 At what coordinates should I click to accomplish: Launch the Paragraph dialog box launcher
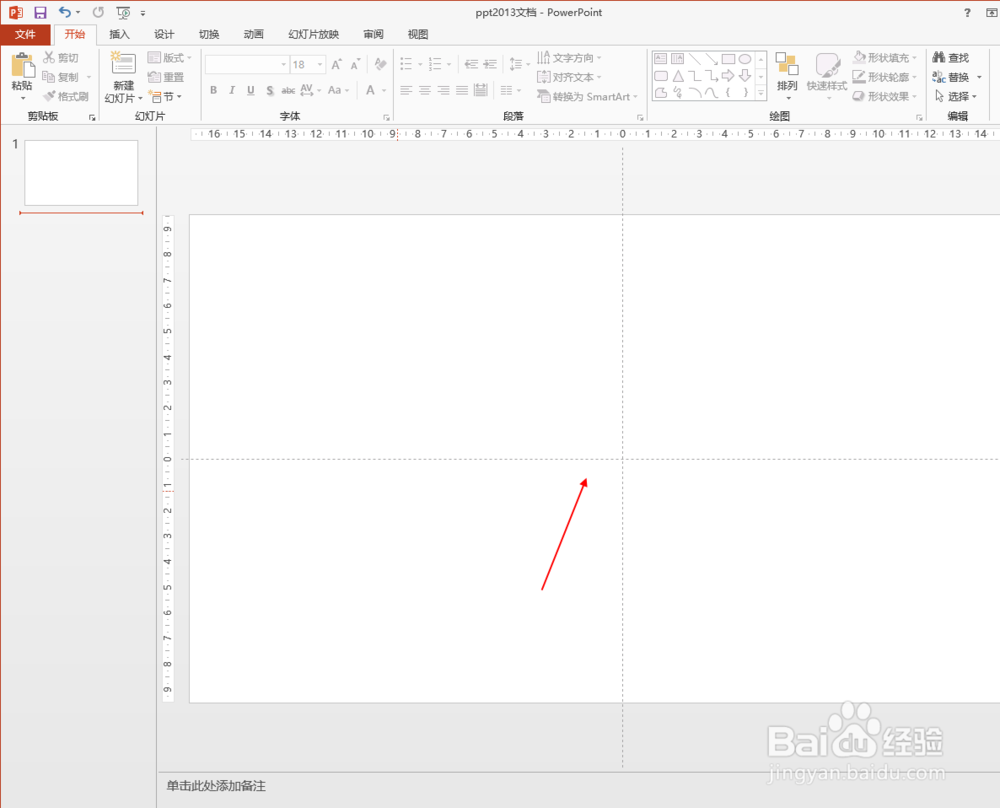[x=640, y=117]
